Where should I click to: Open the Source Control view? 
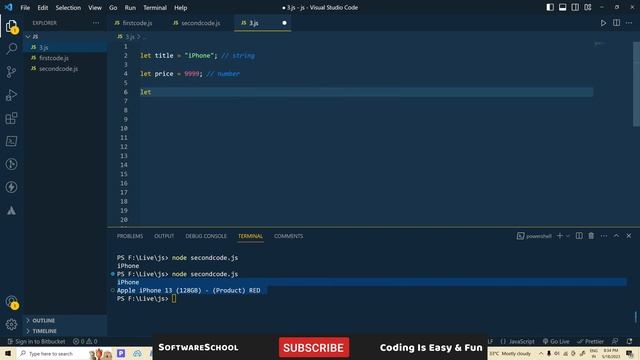[11, 72]
